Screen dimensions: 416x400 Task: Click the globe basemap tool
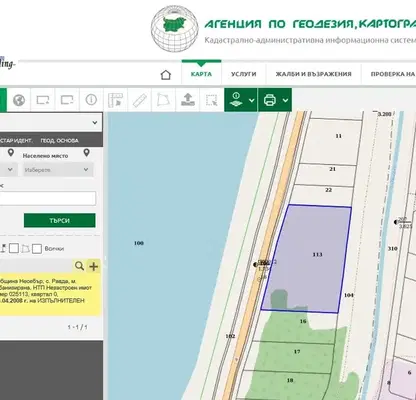click(19, 100)
